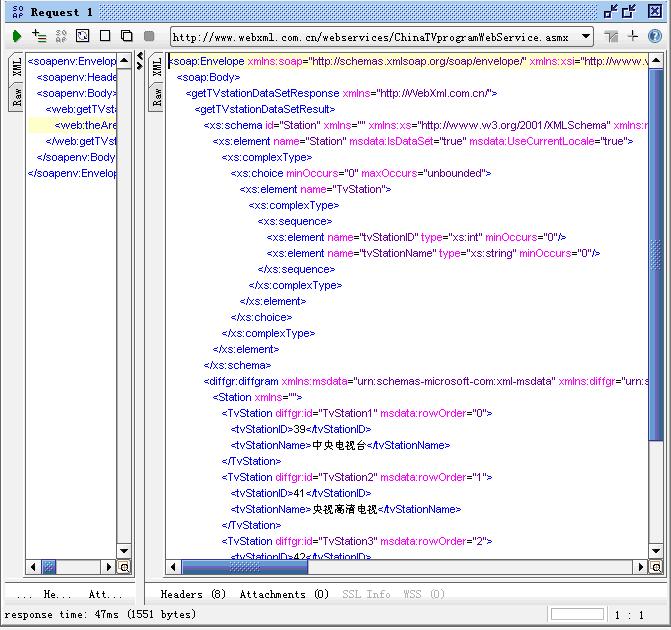Click the recreate default request icon
The height and width of the screenshot is (630, 671).
coord(83,36)
